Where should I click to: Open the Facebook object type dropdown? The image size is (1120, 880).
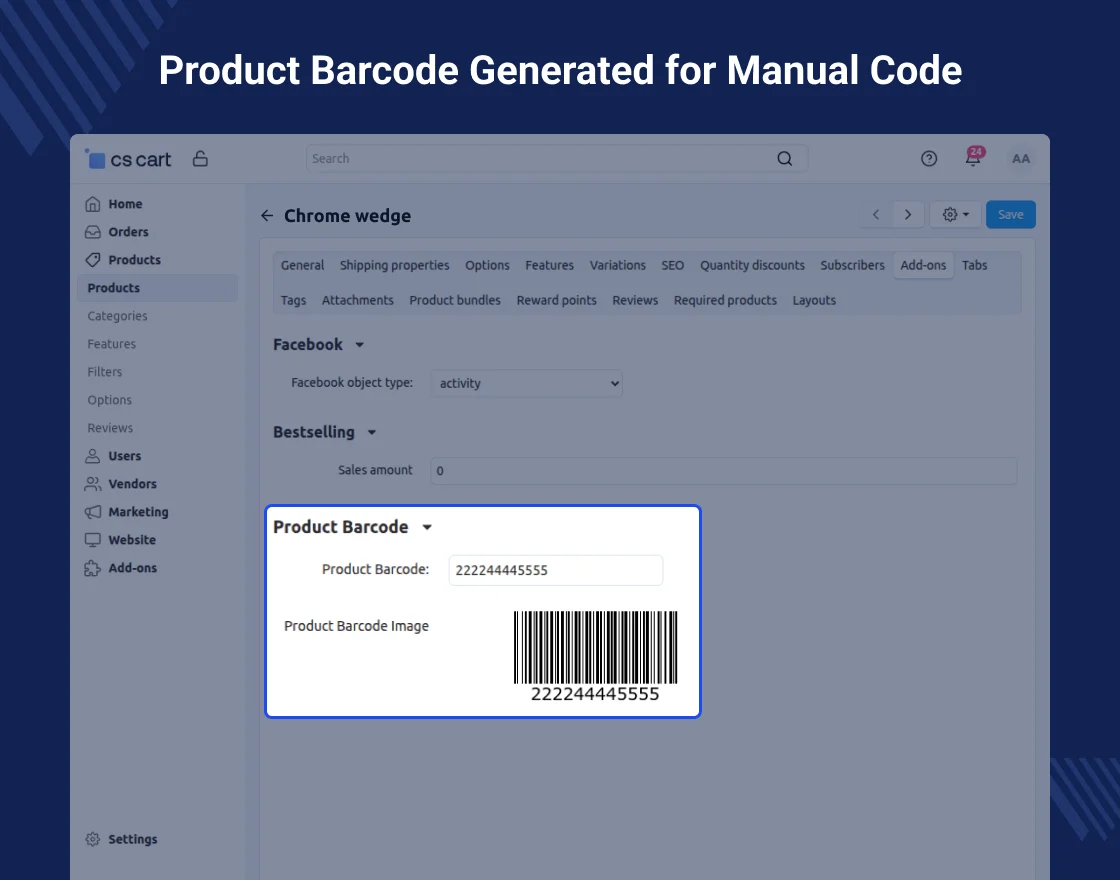click(x=527, y=383)
